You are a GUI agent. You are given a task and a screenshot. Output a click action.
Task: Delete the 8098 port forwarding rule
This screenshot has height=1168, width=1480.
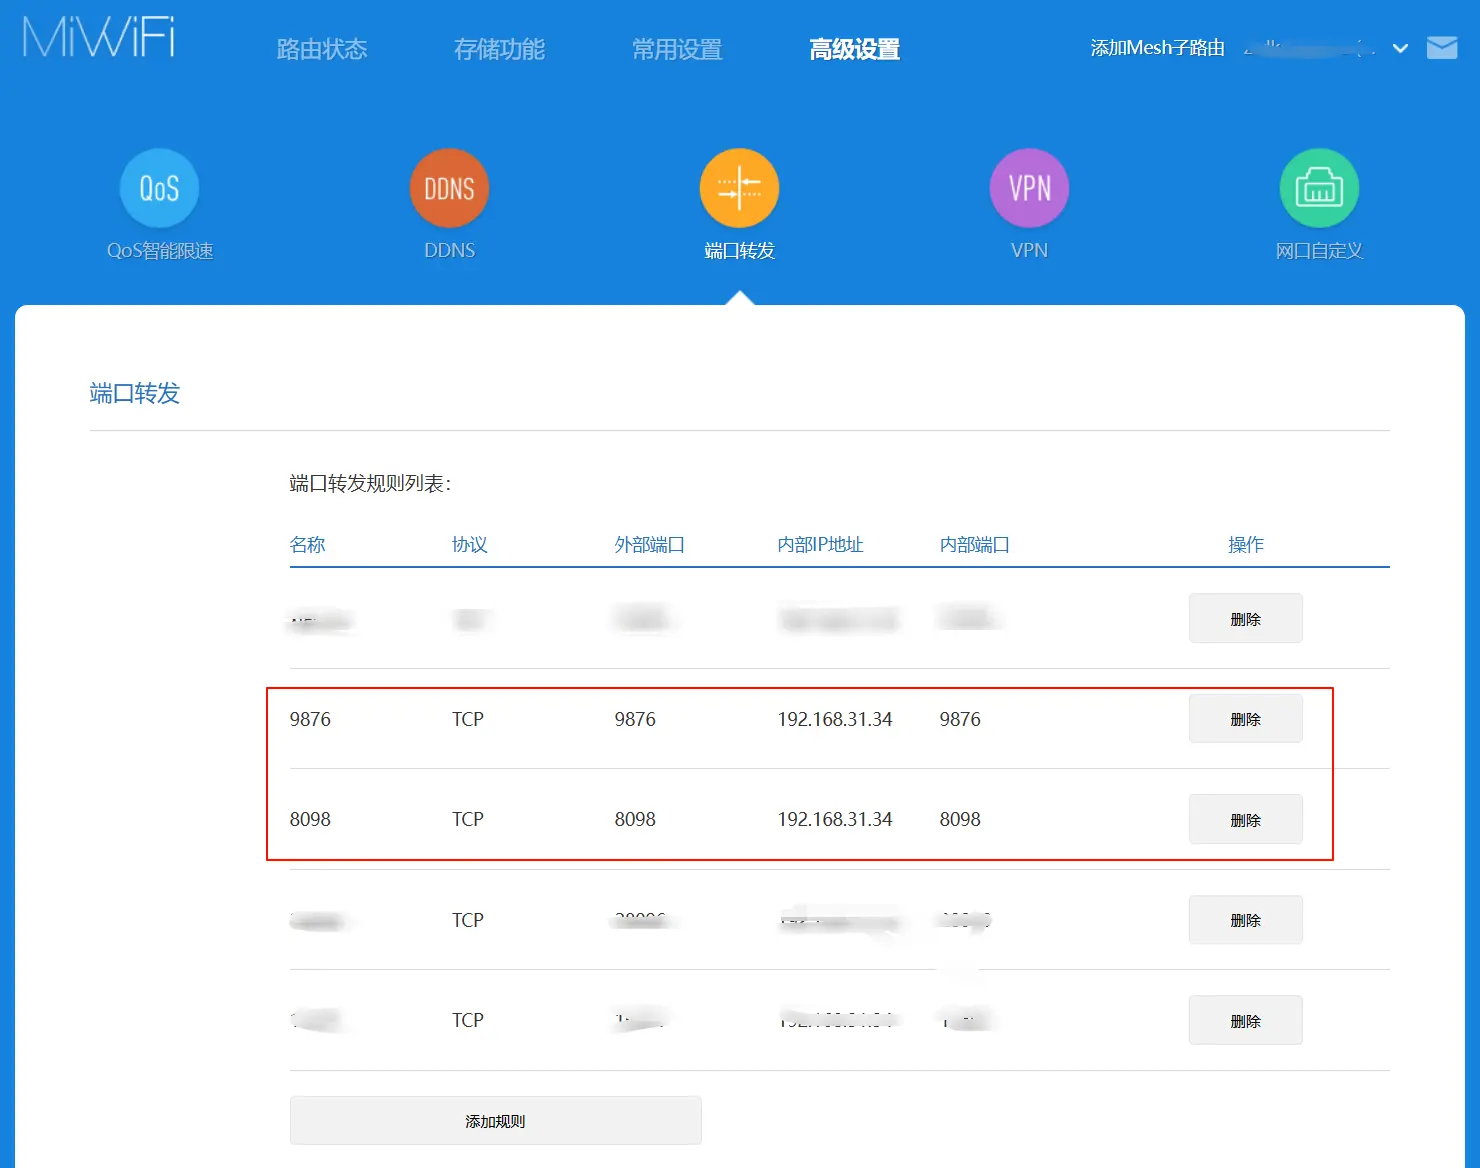coord(1245,820)
